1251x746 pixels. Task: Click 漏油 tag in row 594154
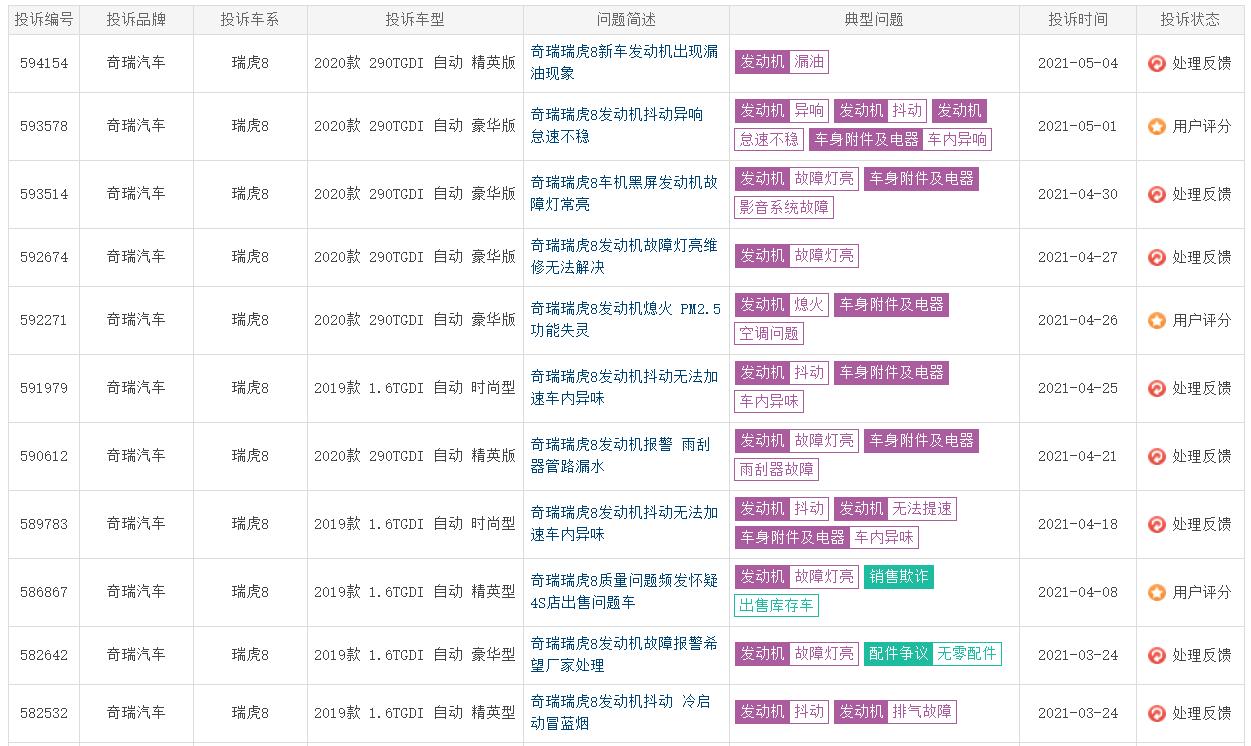point(809,62)
